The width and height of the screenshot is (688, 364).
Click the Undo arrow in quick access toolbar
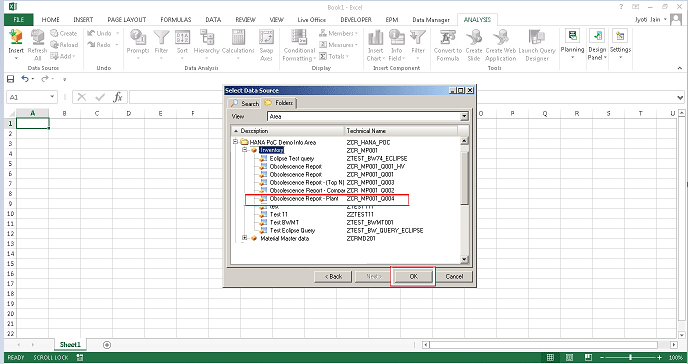click(25, 79)
